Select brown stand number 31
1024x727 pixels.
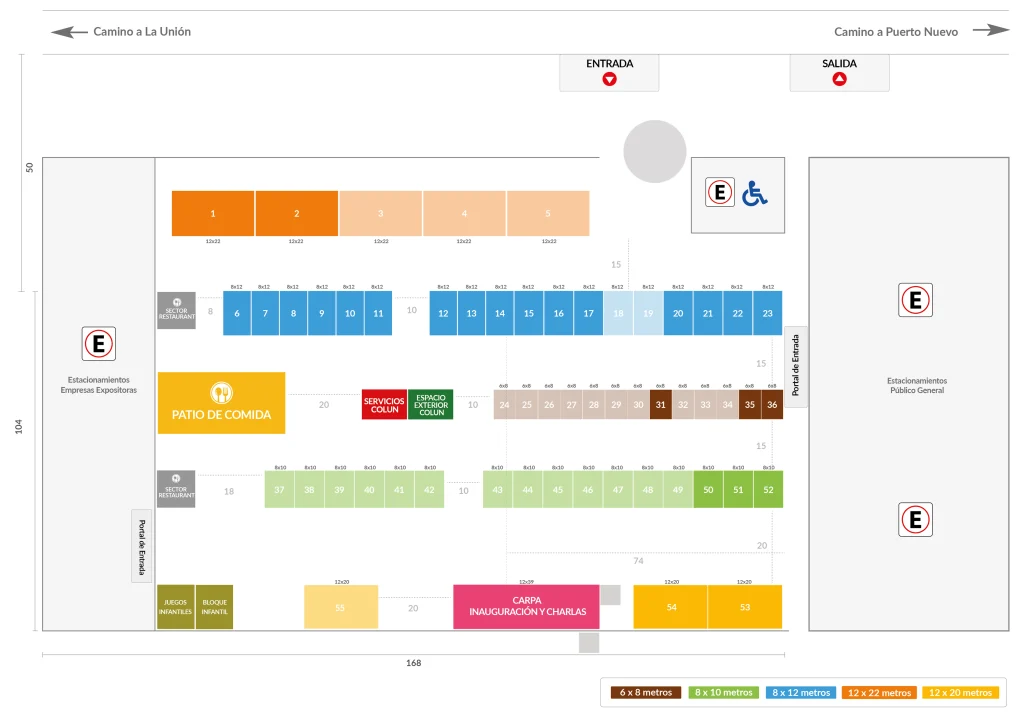pyautogui.click(x=661, y=405)
